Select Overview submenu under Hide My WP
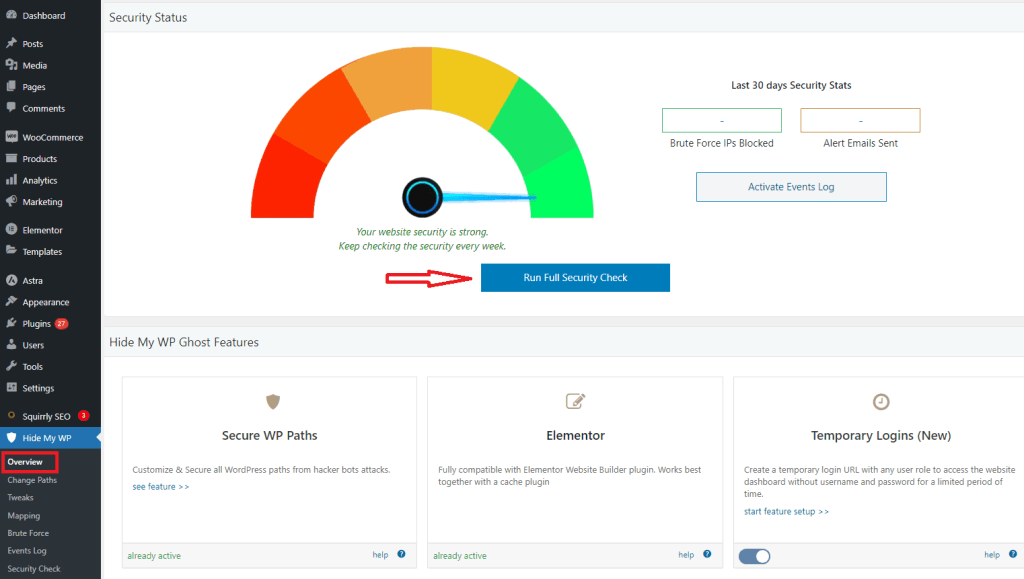 [25, 462]
